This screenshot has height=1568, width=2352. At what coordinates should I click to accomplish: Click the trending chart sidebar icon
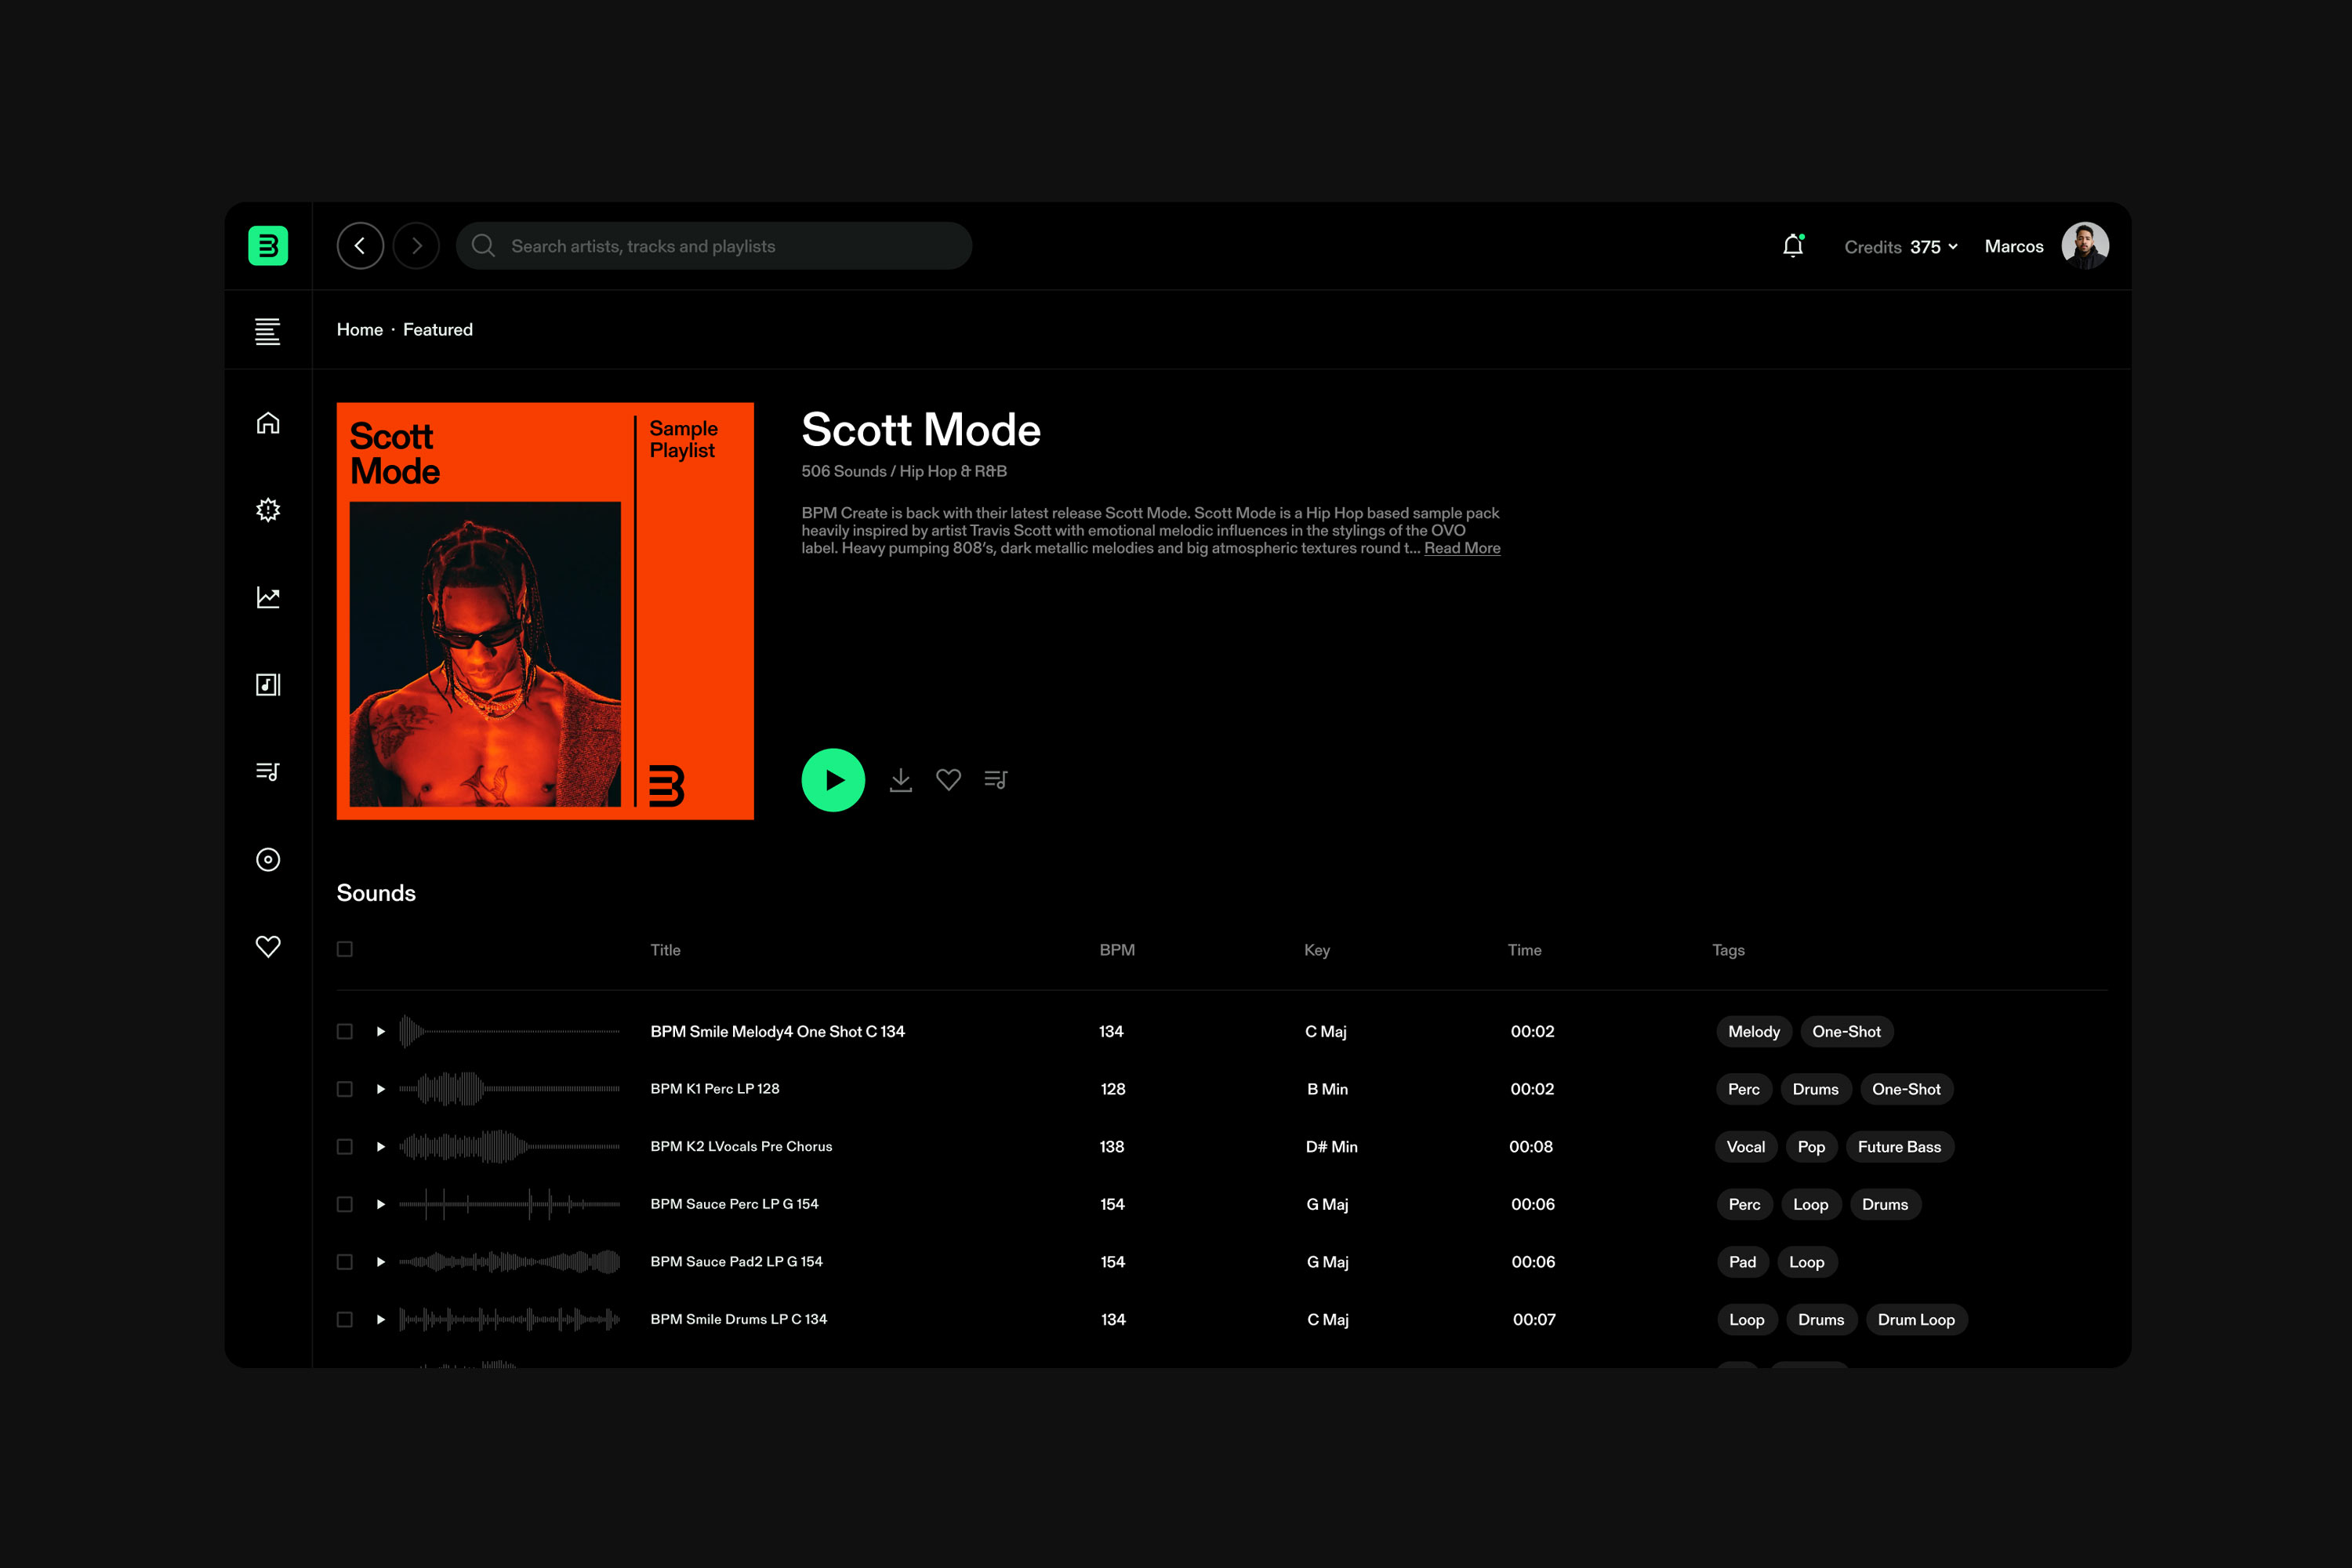[268, 597]
